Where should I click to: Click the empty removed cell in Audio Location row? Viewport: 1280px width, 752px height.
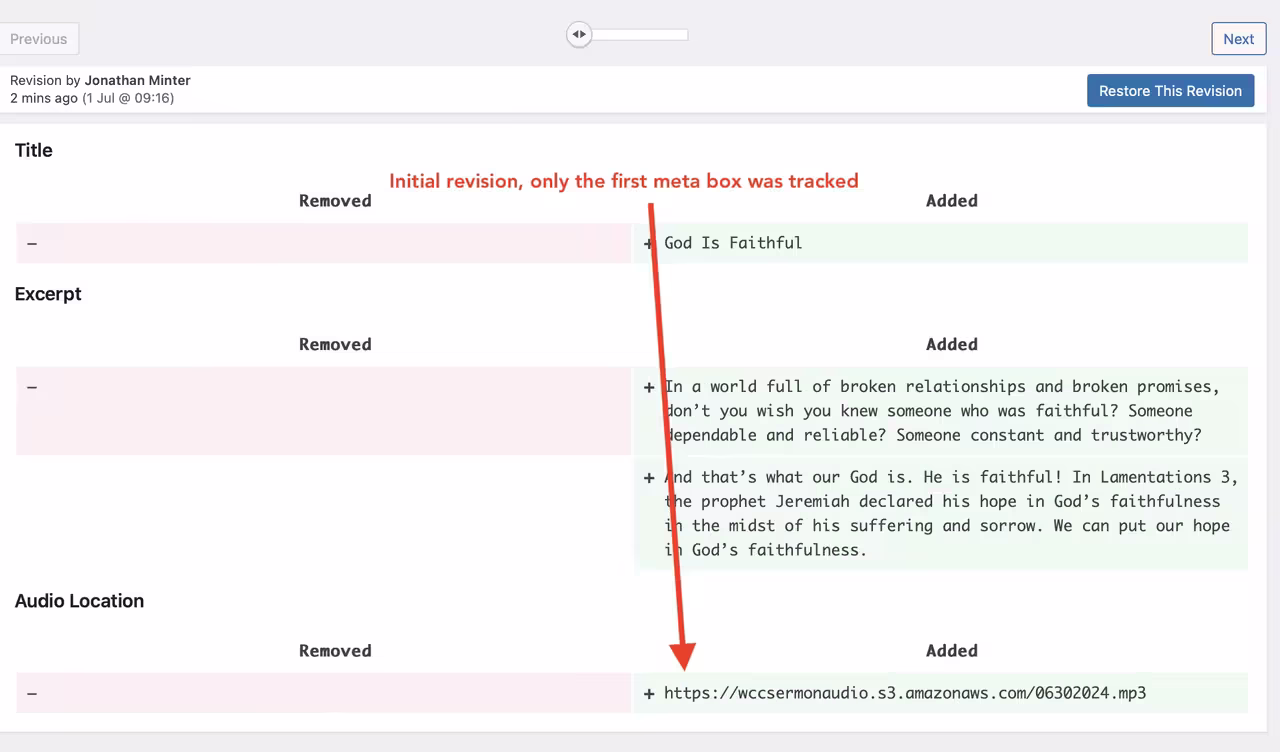tap(323, 693)
